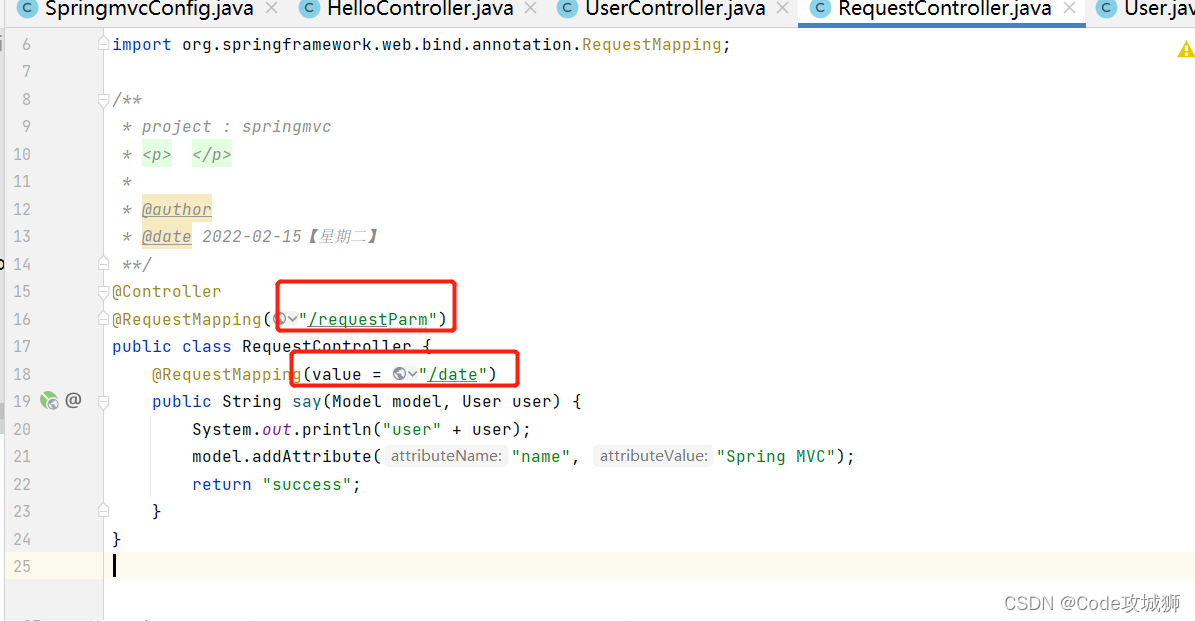Click the "project : springmvc" comment text
This screenshot has width=1195, height=622.
click(236, 127)
